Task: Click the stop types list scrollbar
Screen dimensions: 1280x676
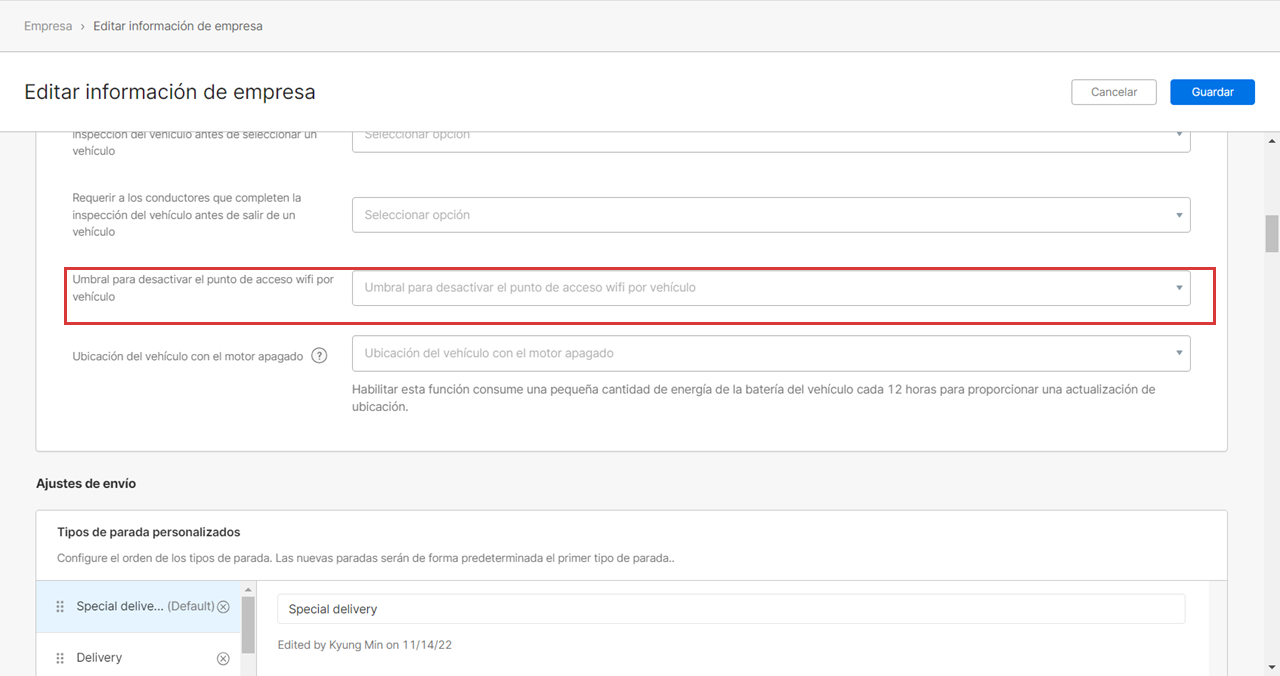Action: coord(247,618)
